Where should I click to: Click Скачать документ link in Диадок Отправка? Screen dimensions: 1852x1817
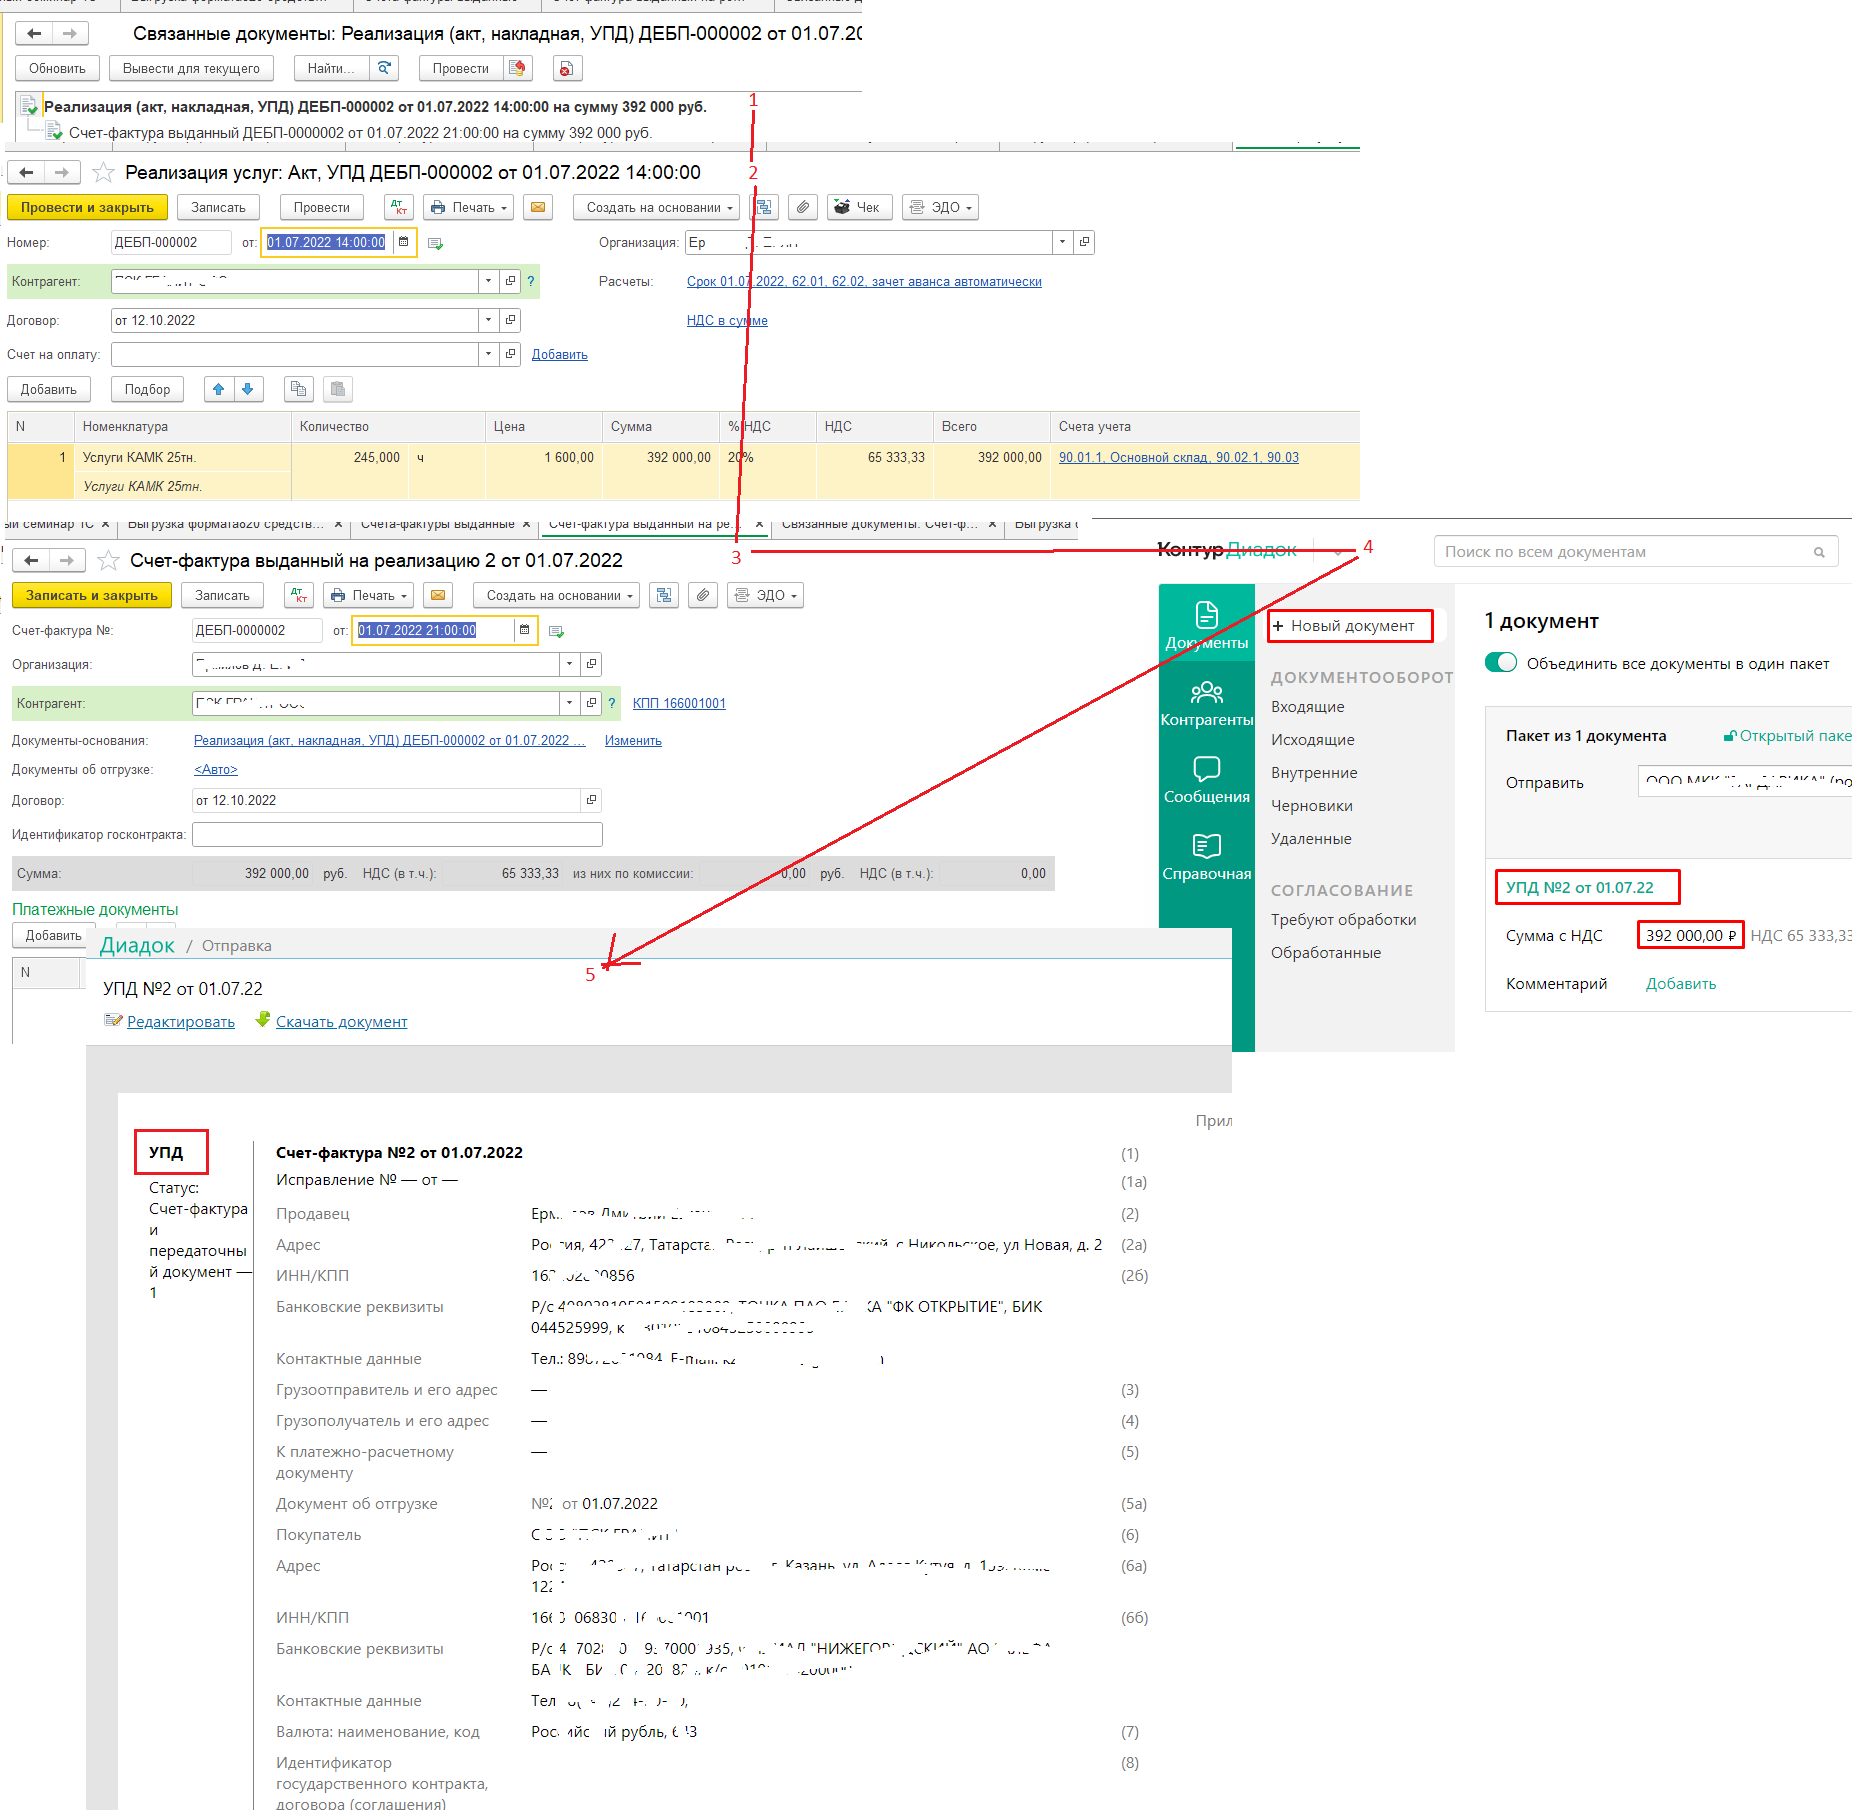[x=341, y=1022]
